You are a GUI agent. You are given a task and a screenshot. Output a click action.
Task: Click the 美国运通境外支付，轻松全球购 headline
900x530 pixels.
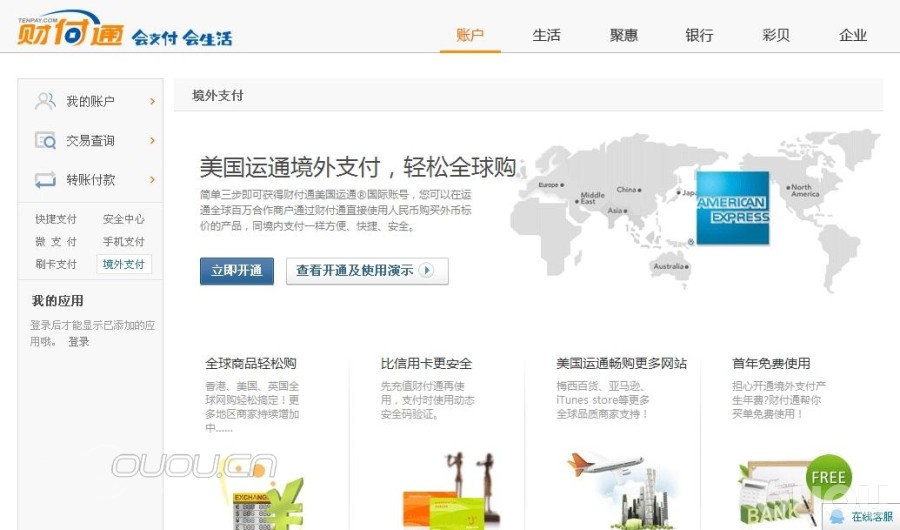pos(358,167)
